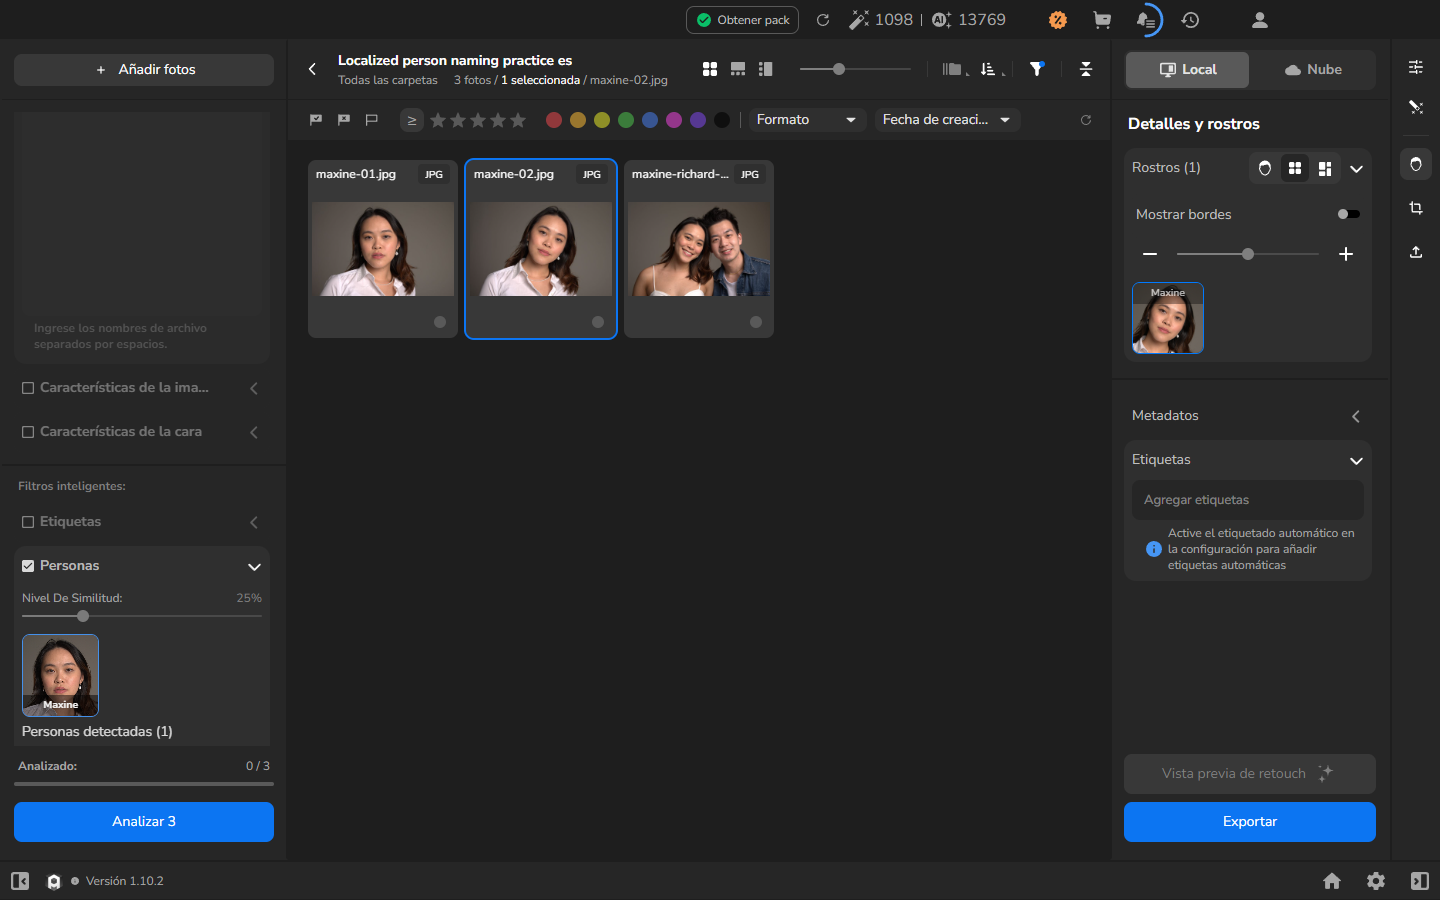Uncheck the Personas checkbox
Viewport: 1440px width, 900px height.
click(x=28, y=566)
